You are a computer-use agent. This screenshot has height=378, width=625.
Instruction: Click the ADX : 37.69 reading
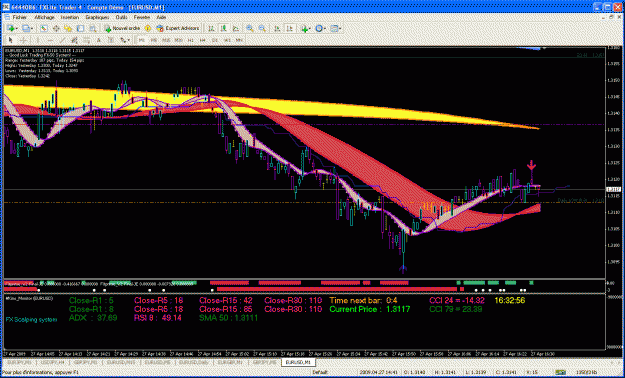(x=93, y=318)
